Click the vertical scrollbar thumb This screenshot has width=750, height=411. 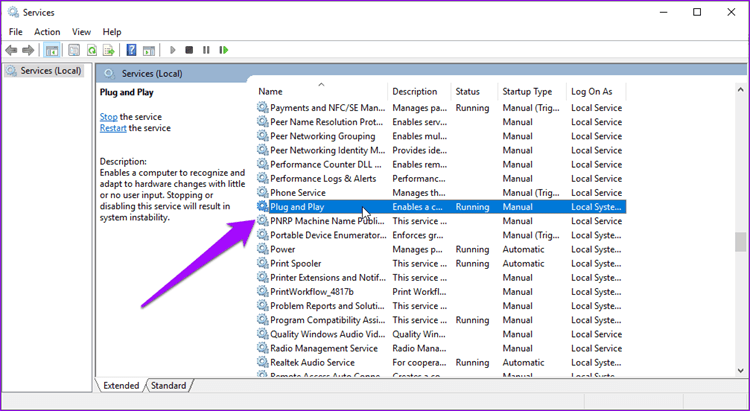pos(741,242)
